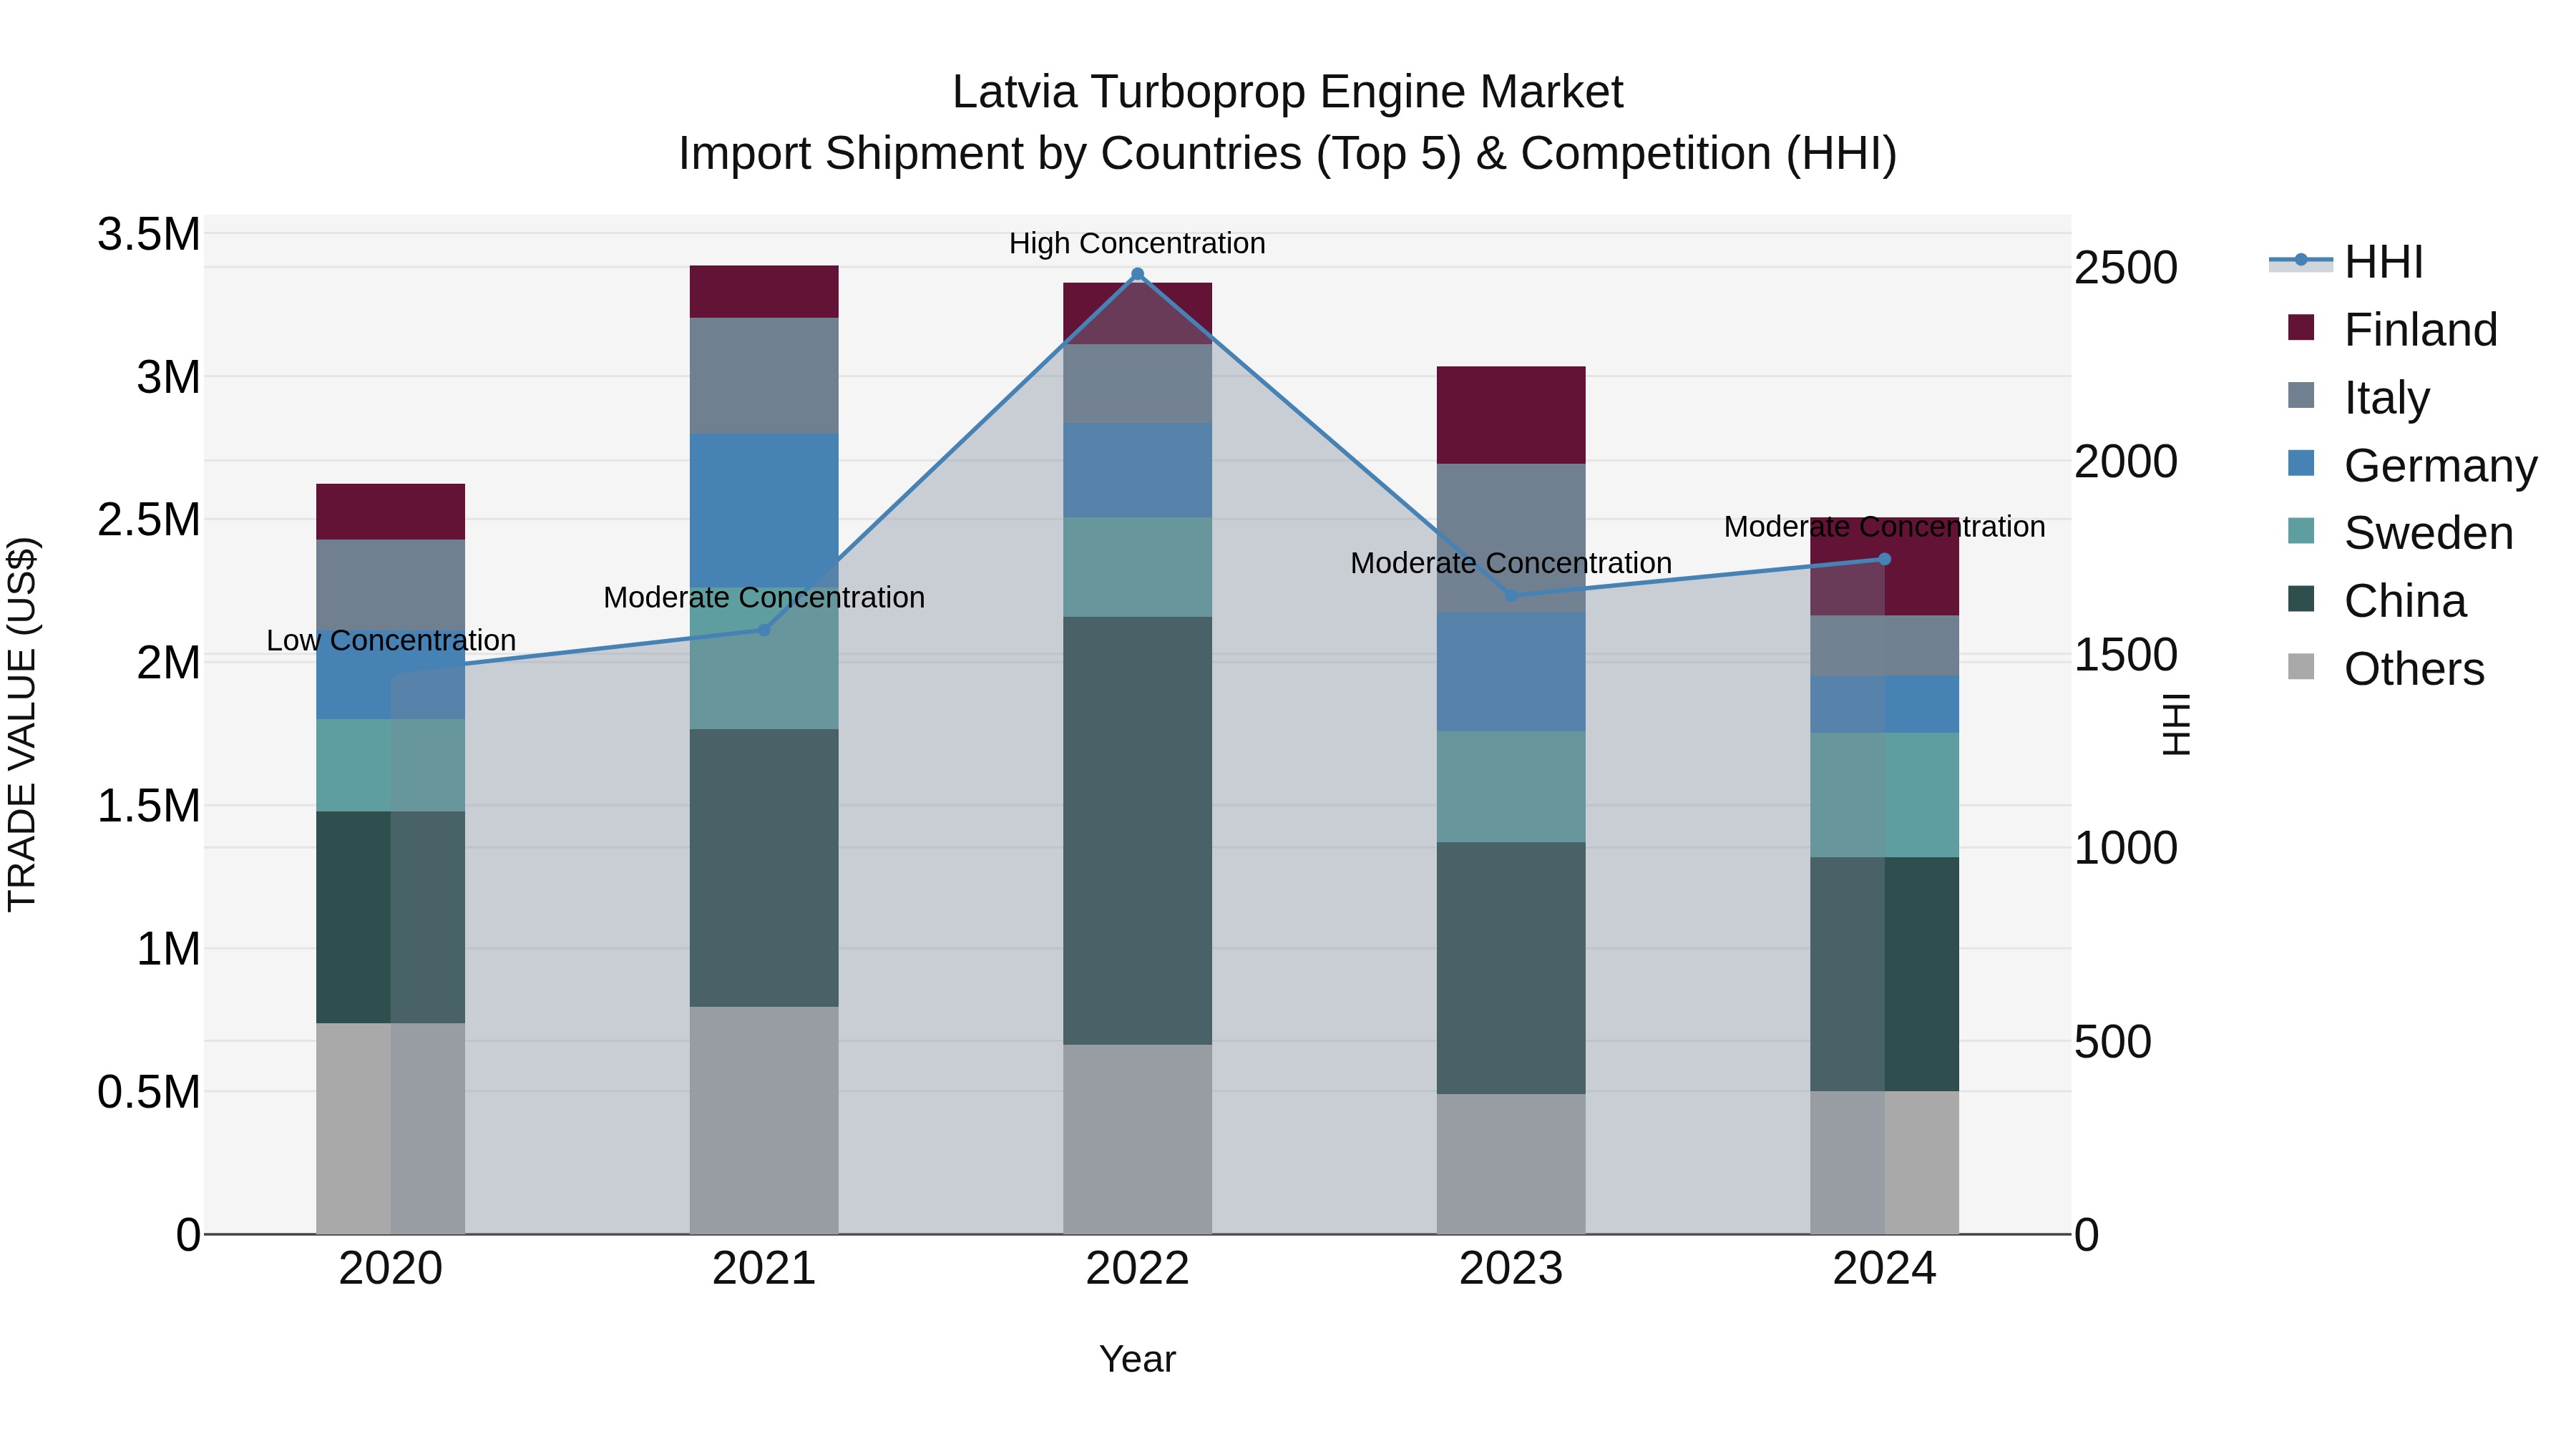Click Finland maroon legend swatch

click(x=2301, y=327)
